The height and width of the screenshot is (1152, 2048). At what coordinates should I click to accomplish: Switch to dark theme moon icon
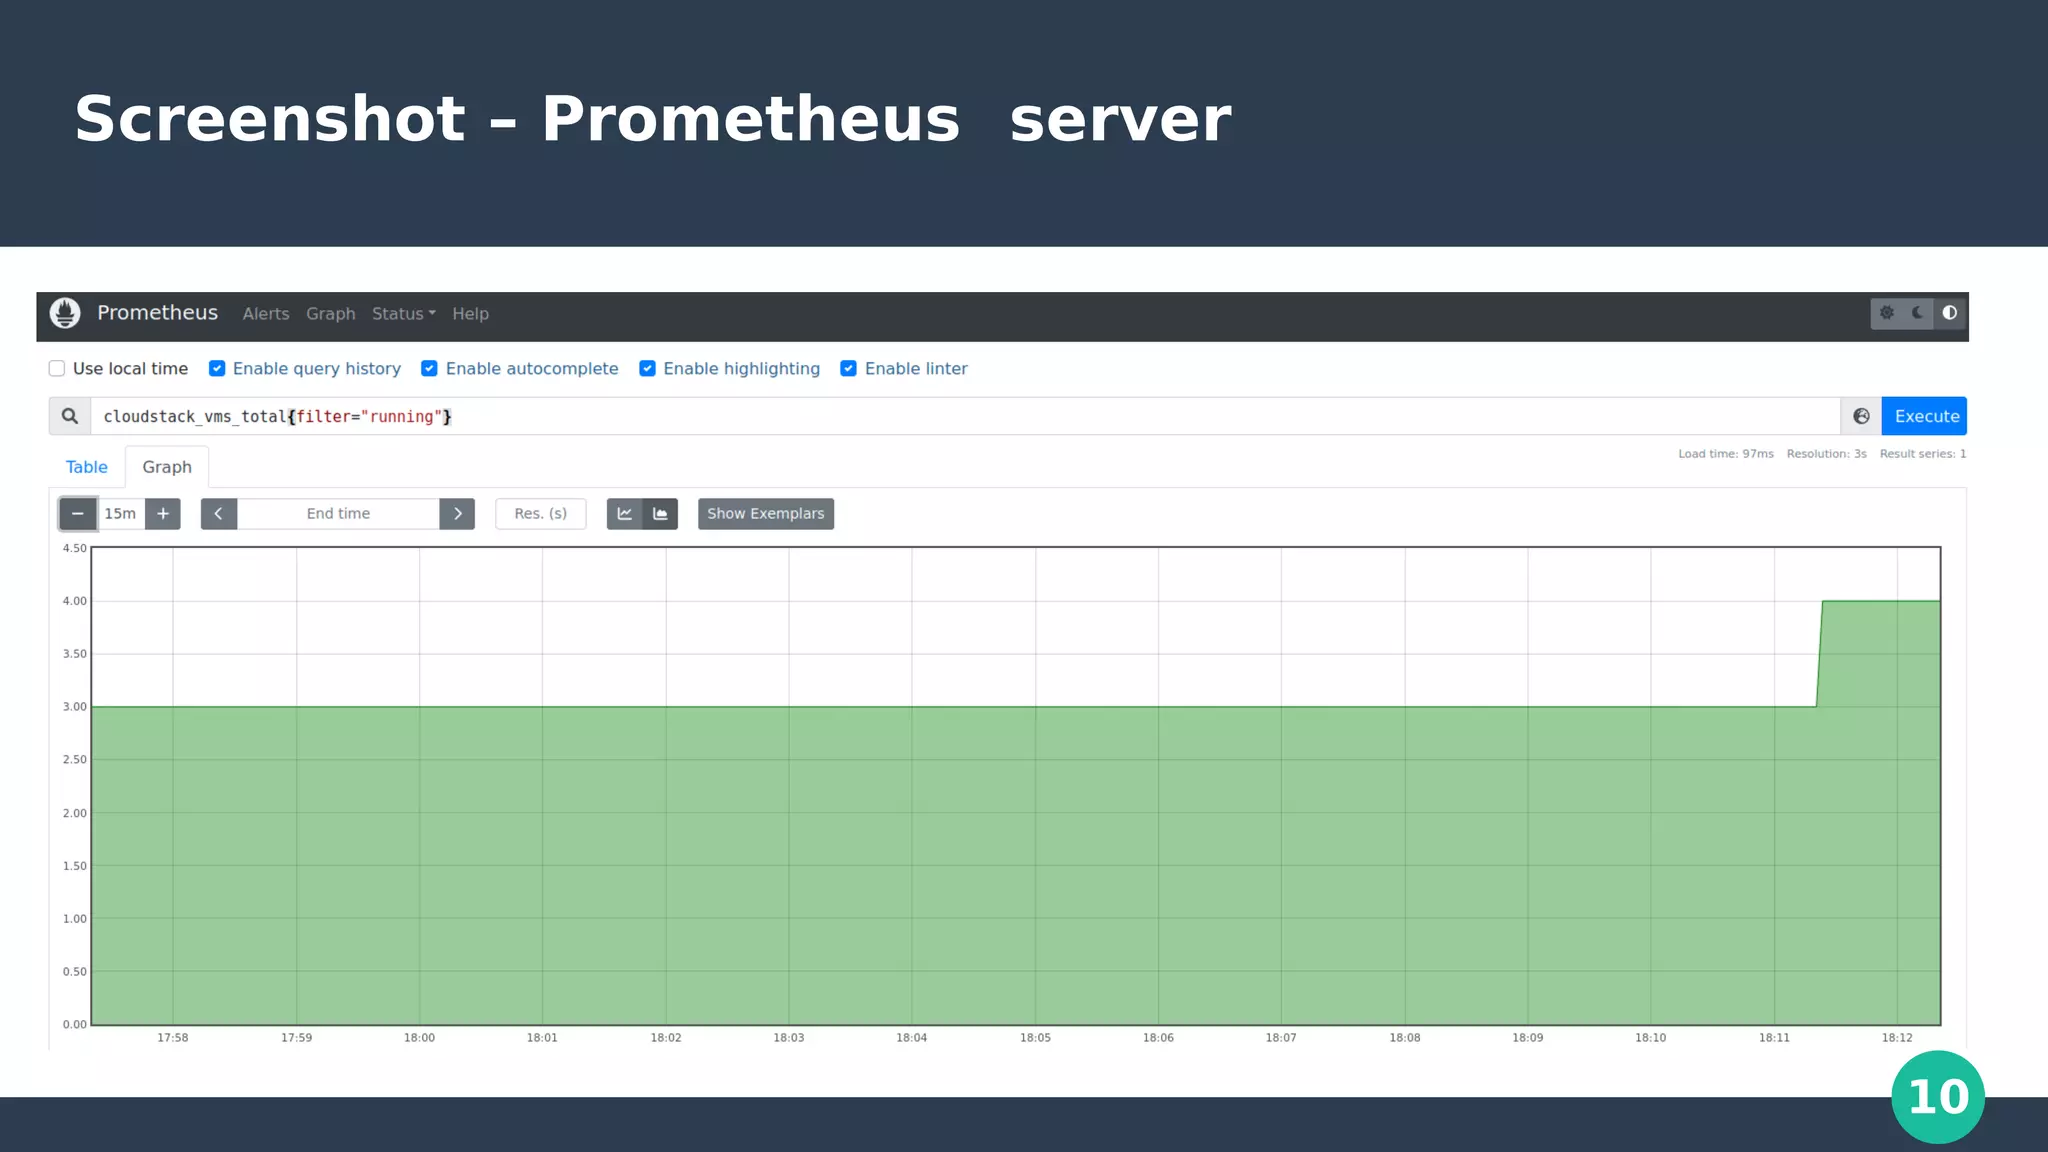click(1918, 313)
